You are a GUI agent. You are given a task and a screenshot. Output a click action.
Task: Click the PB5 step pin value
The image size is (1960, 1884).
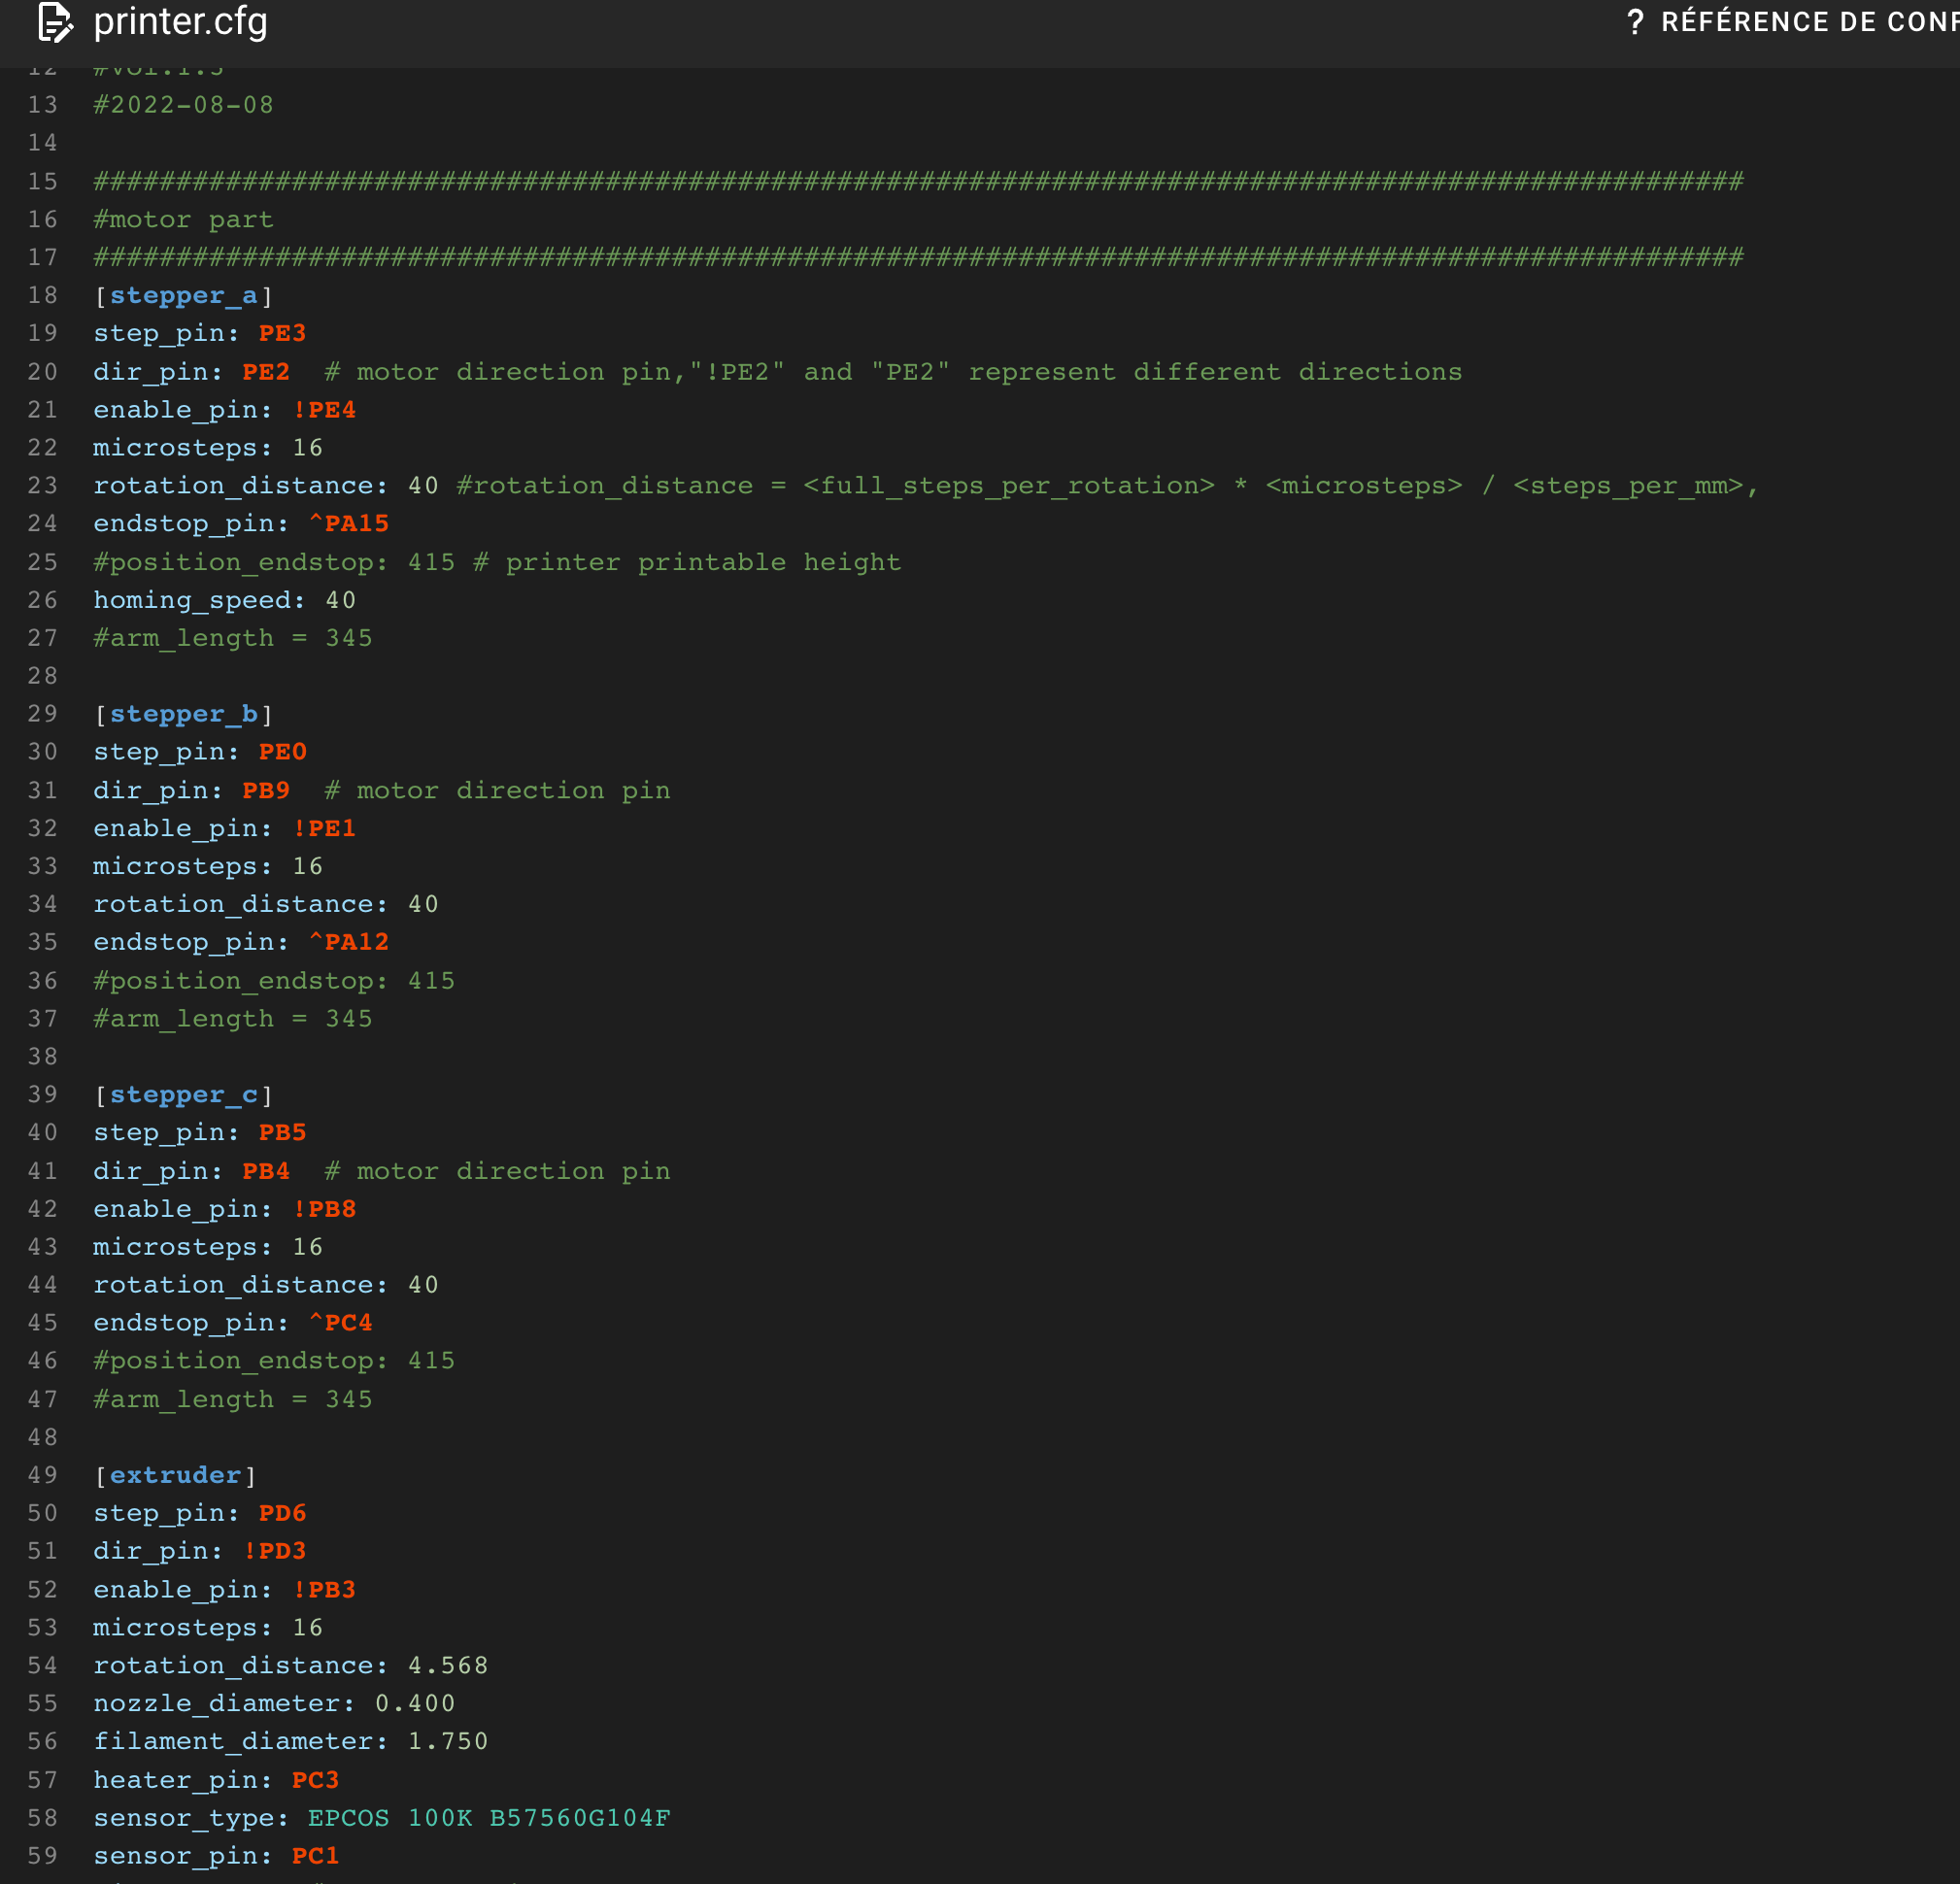(283, 1133)
